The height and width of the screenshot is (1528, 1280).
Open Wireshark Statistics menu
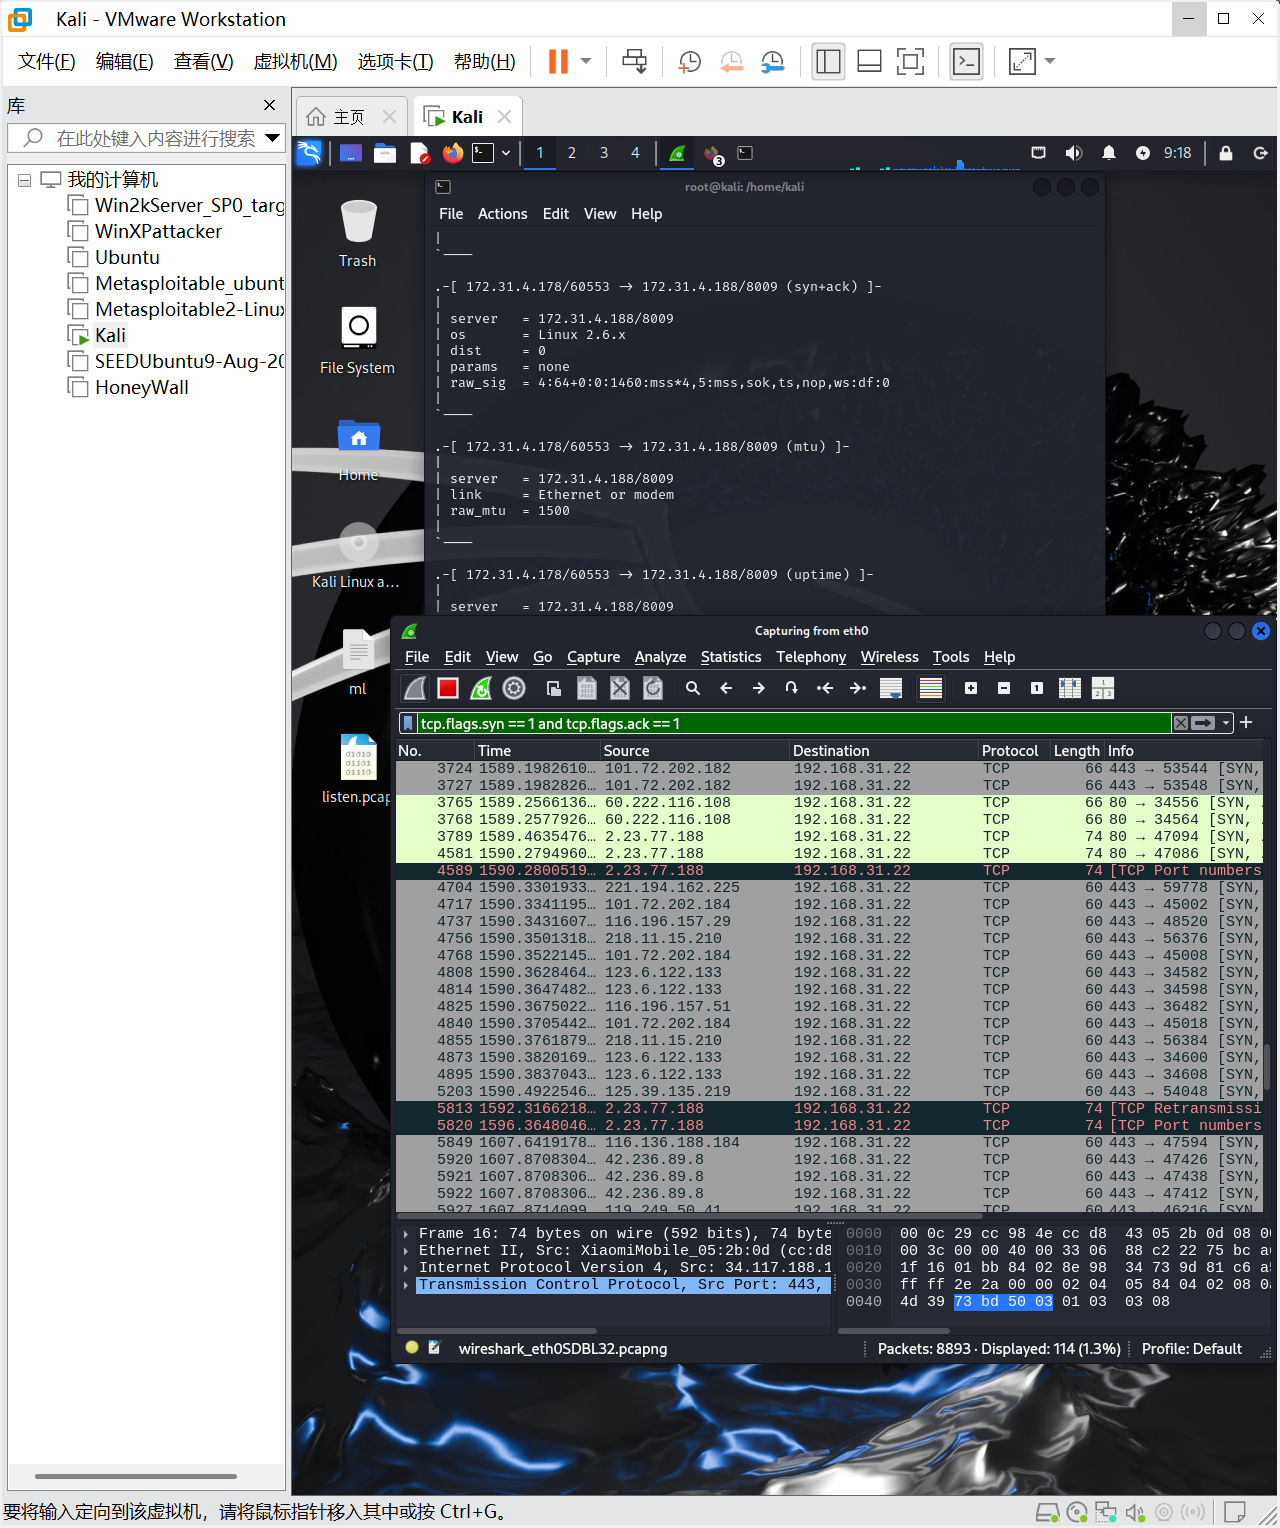(x=731, y=657)
